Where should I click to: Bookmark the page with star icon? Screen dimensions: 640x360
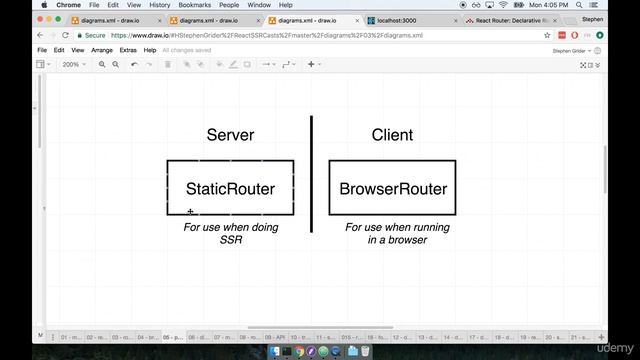click(x=547, y=36)
